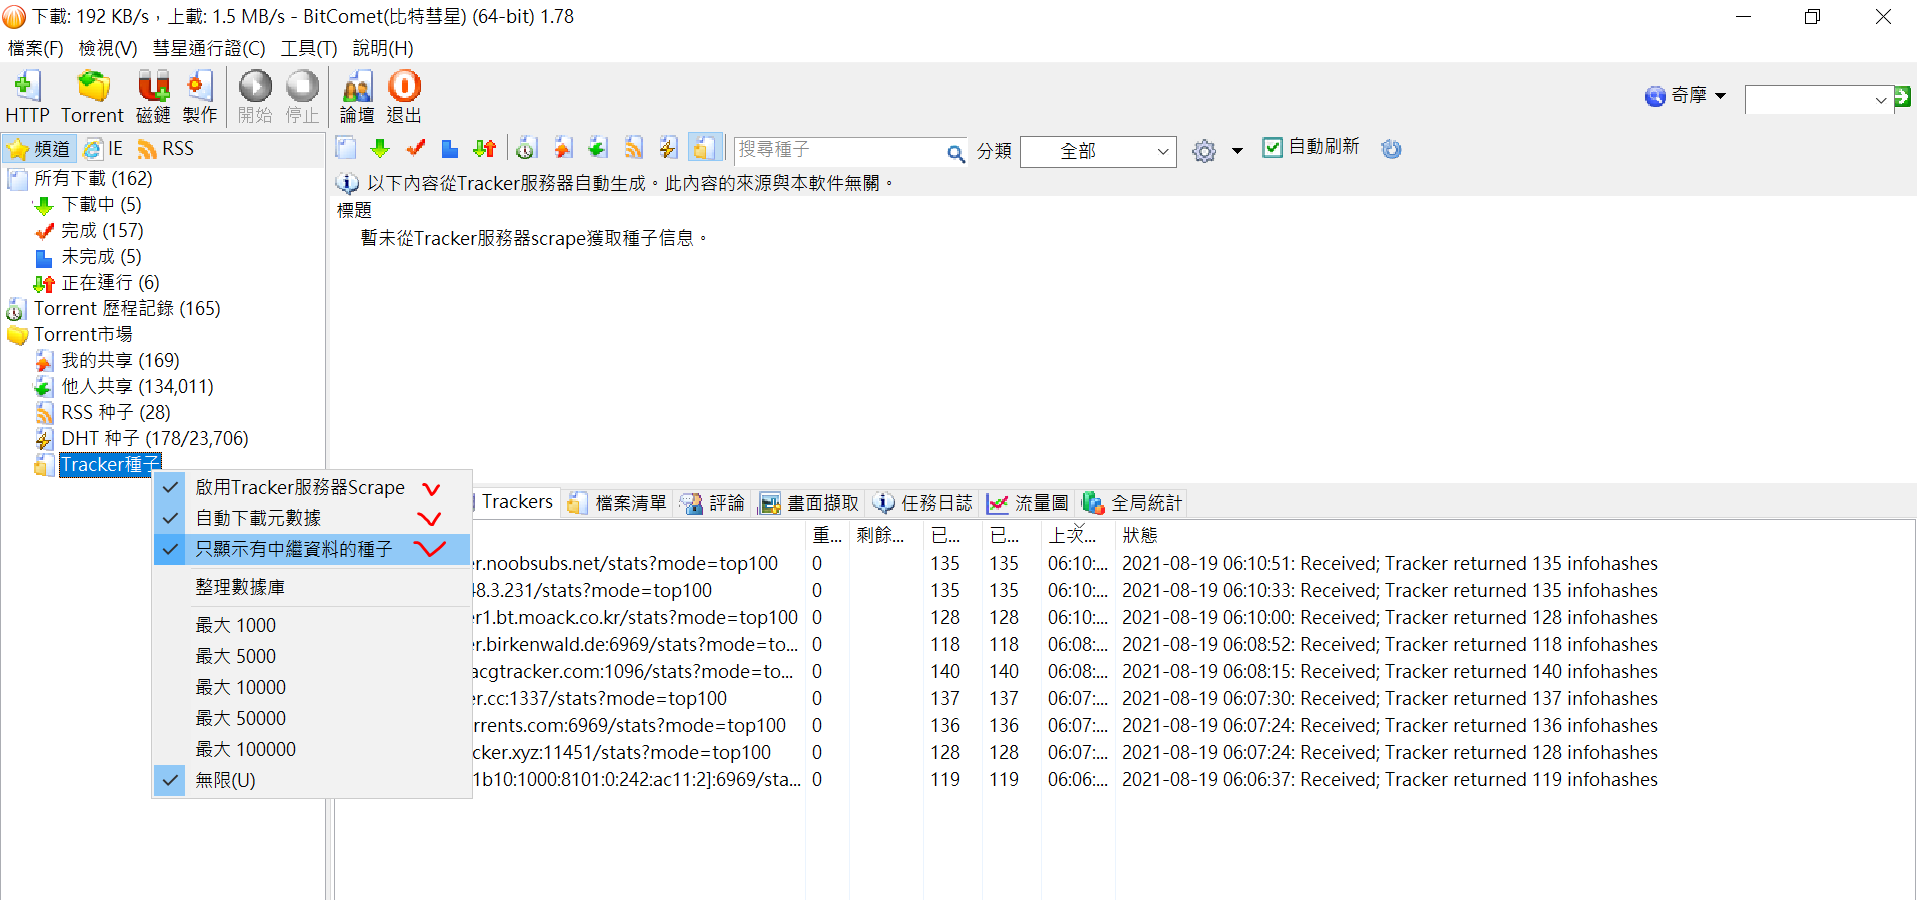Toggle the 自動刷新 checkbox
The height and width of the screenshot is (900, 1917).
pos(1272,147)
